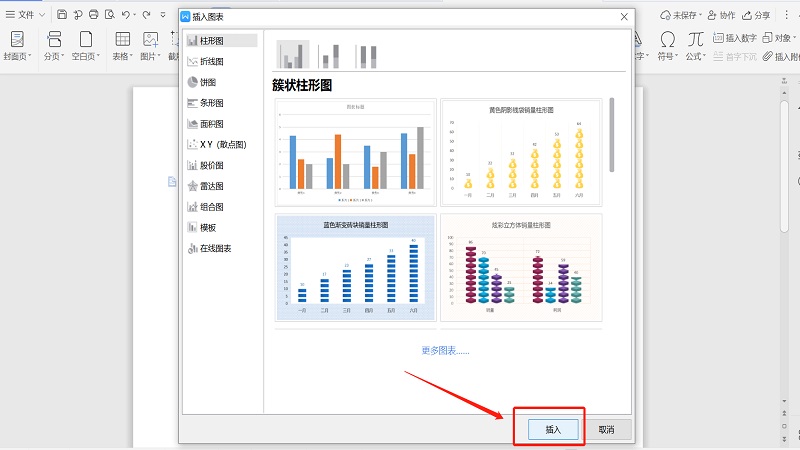Click the 符号 (symbol) omega icon
This screenshot has width=800, height=450.
(x=667, y=39)
